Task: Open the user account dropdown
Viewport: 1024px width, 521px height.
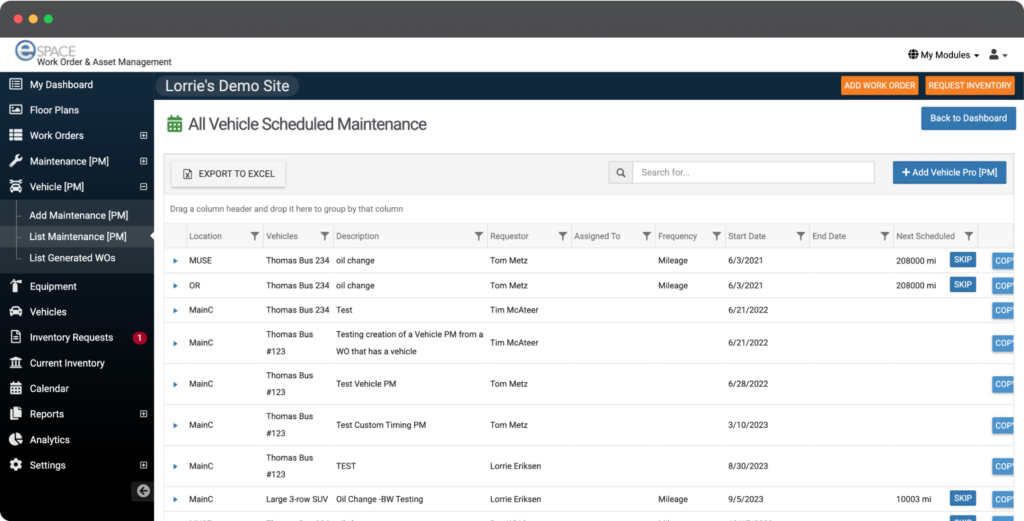Action: pyautogui.click(x=997, y=55)
